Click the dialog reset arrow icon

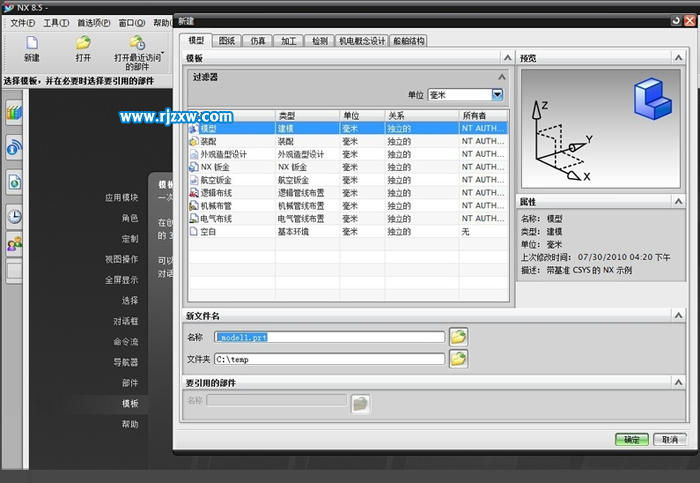click(x=676, y=21)
